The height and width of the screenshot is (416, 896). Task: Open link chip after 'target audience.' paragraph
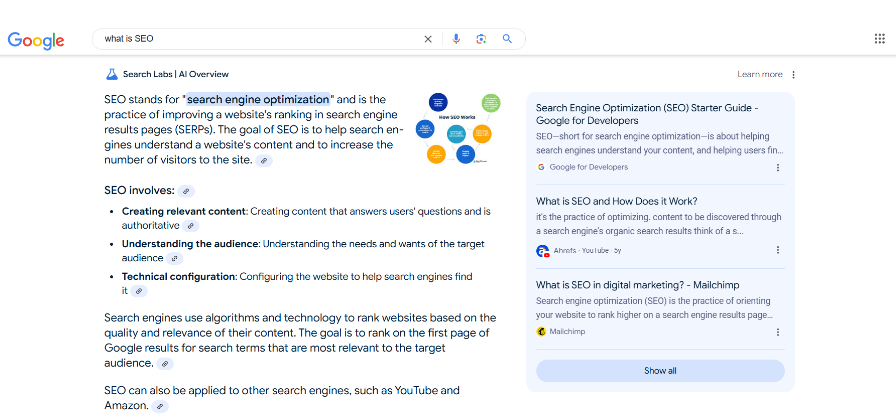coord(165,364)
